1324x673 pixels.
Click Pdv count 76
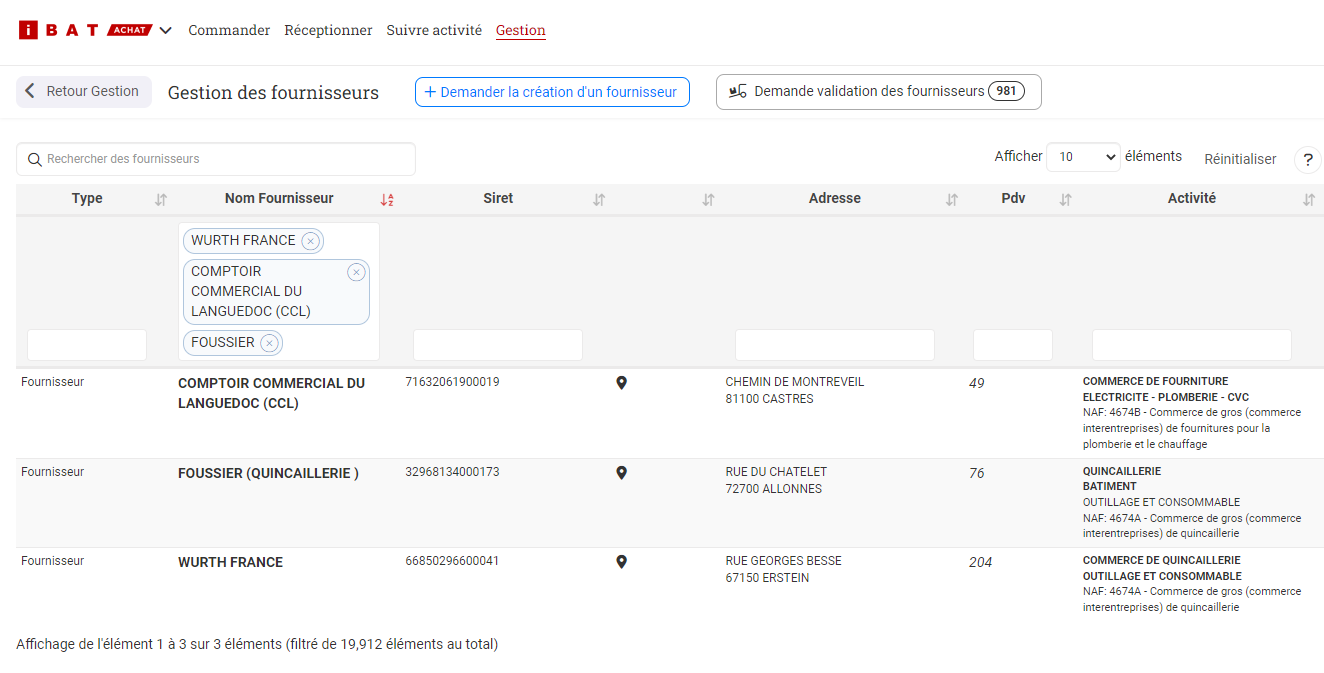977,473
